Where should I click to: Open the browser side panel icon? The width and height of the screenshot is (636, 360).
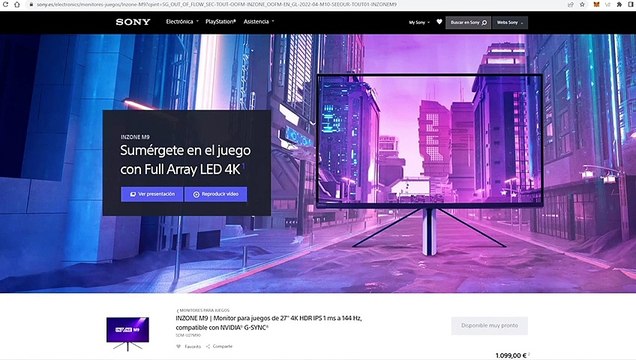coord(630,4)
